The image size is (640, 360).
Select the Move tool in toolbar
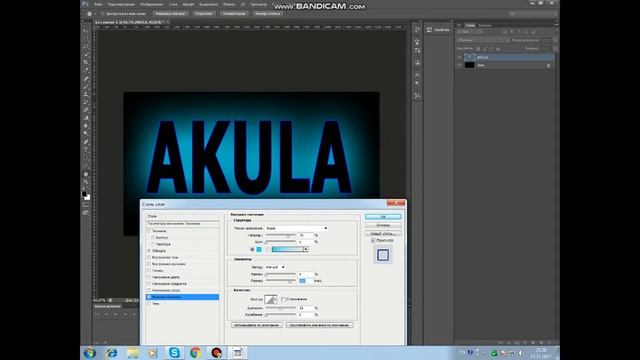pos(86,31)
